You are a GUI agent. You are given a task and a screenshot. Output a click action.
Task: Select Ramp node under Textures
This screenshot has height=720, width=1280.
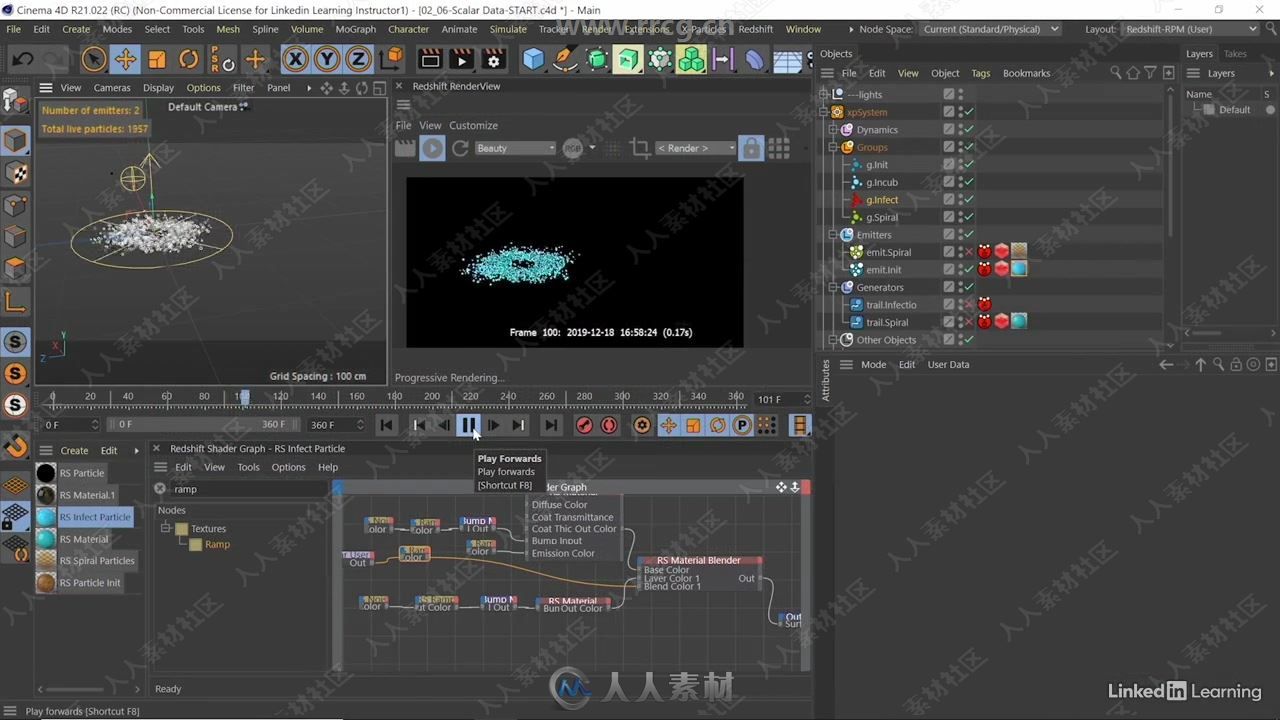pyautogui.click(x=217, y=544)
